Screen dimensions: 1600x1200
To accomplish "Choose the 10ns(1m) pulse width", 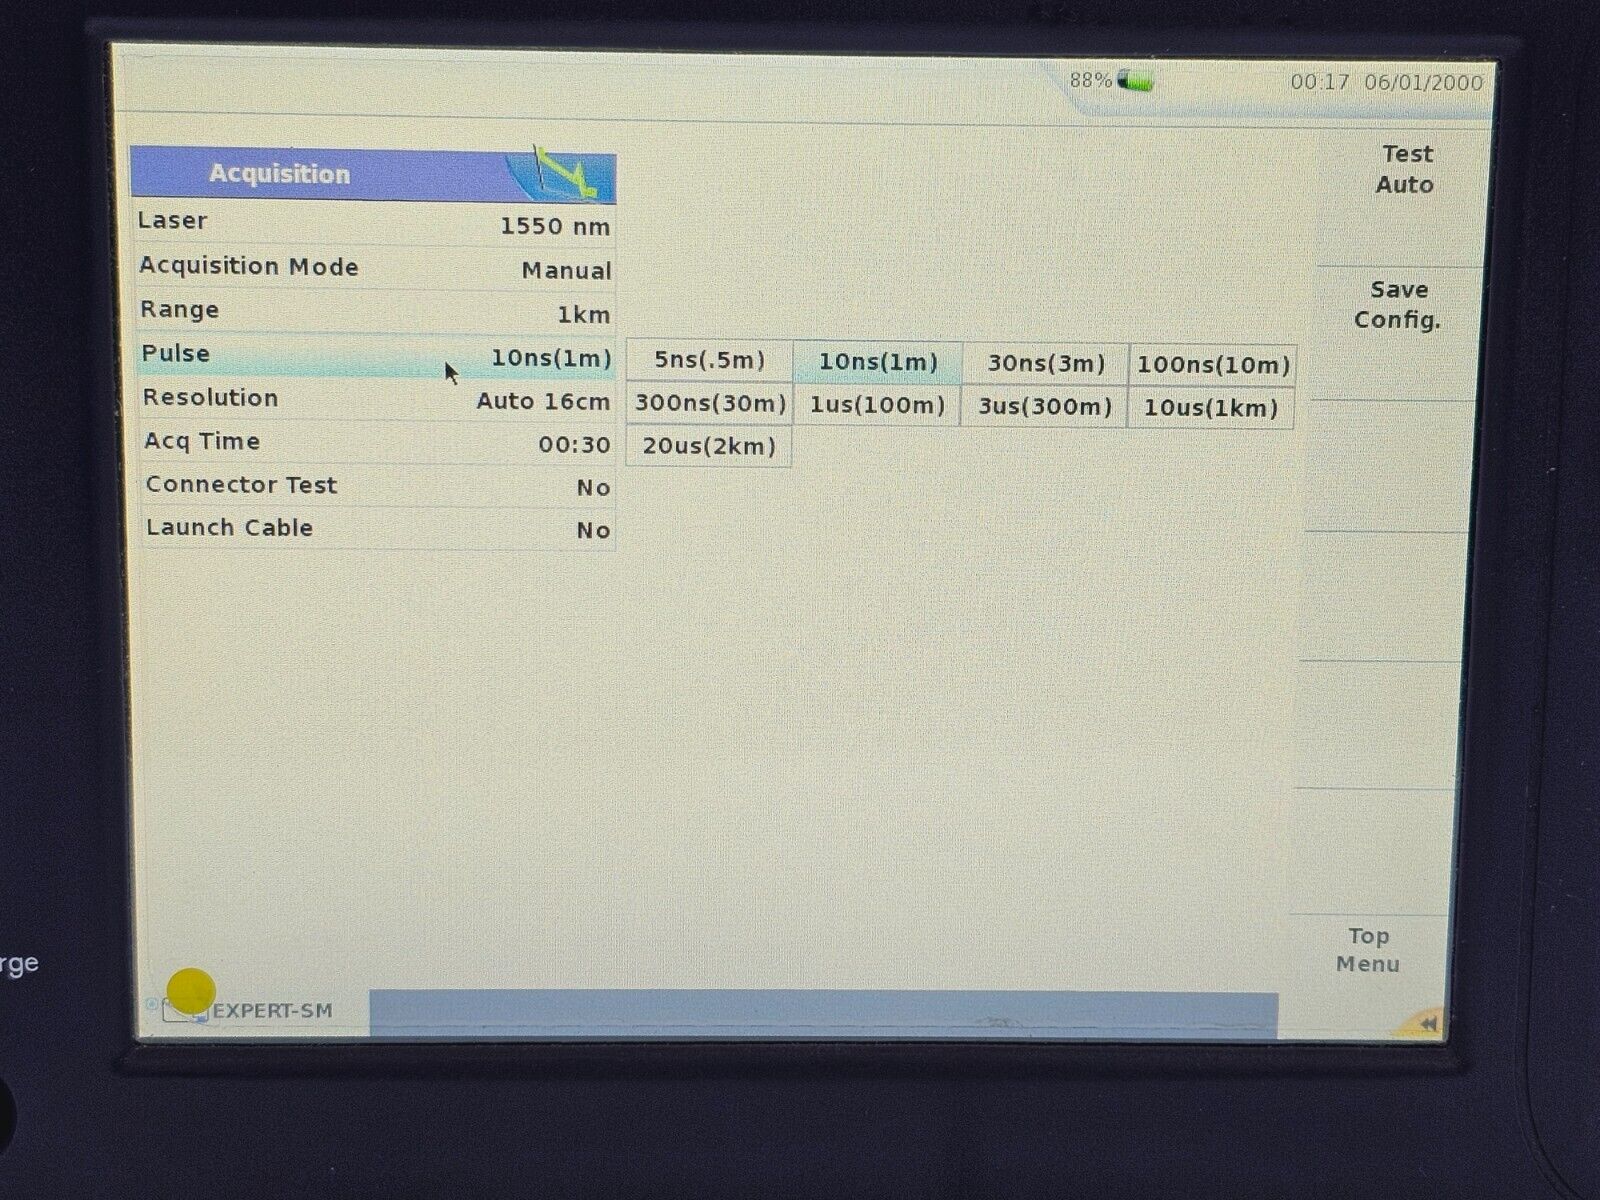I will coord(878,362).
